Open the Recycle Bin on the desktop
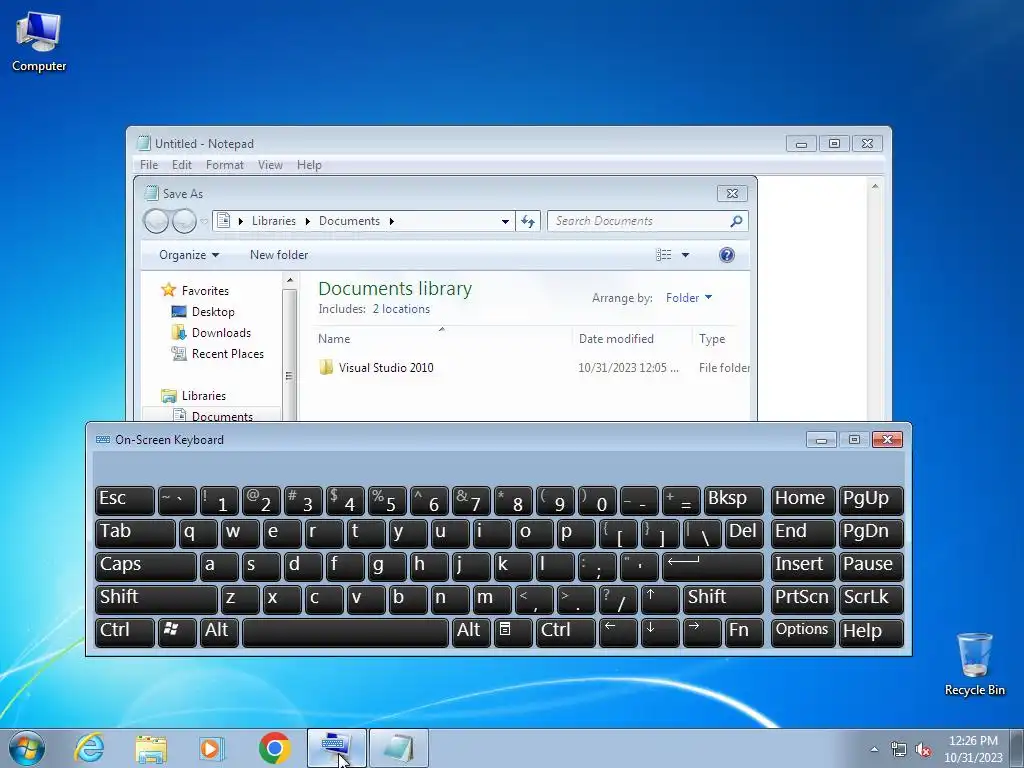The width and height of the screenshot is (1024, 768). [x=974, y=664]
